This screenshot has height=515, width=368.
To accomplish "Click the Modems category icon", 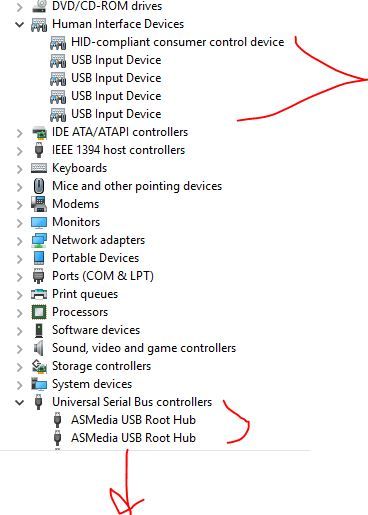I will point(39,204).
